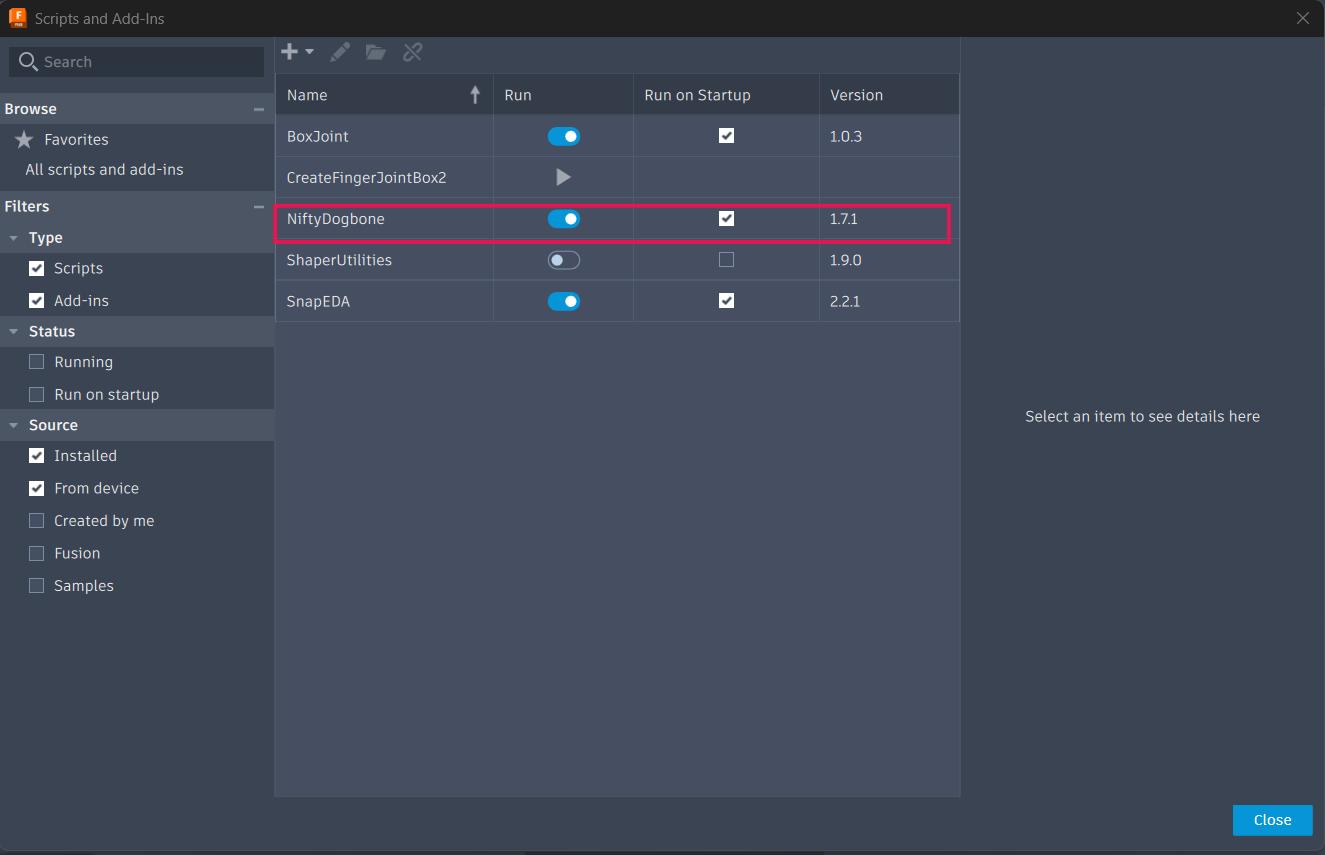Viewport: 1325px width, 855px height.
Task: Click version 1.7.1 of NiftyDogbone
Action: [844, 219]
